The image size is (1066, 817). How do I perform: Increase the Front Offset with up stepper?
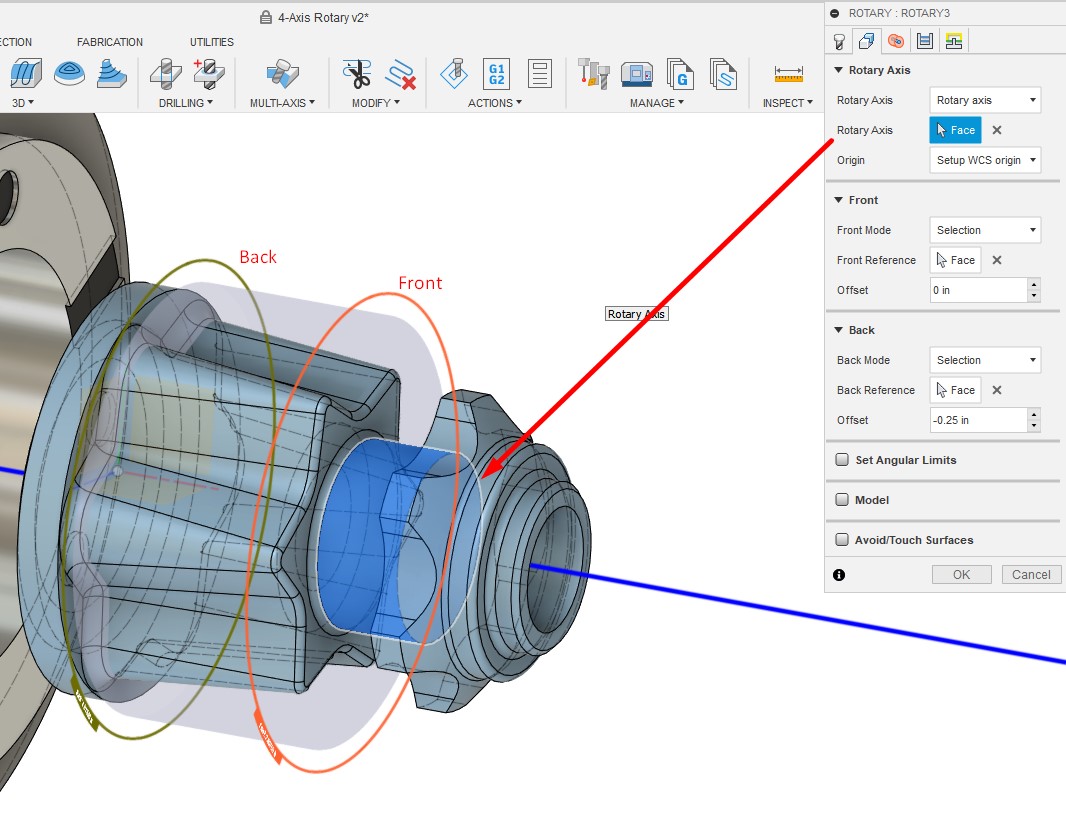(x=1034, y=284)
